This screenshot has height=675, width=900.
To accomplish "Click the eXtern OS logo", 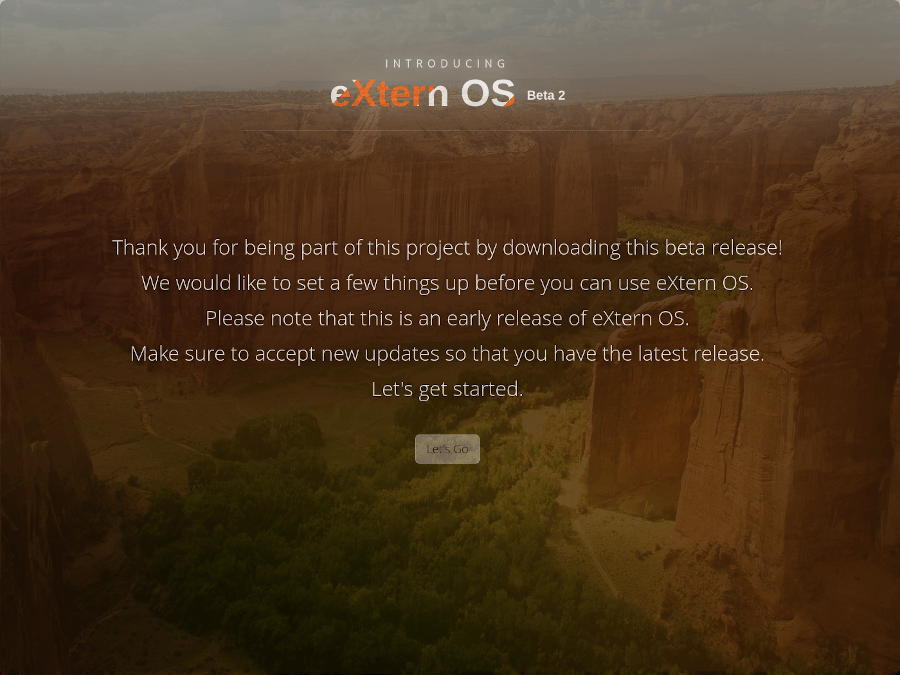I will (x=423, y=93).
